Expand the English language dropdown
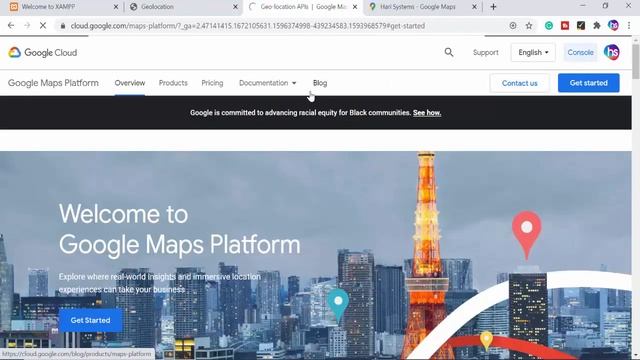Image resolution: width=640 pixels, height=360 pixels. [533, 53]
